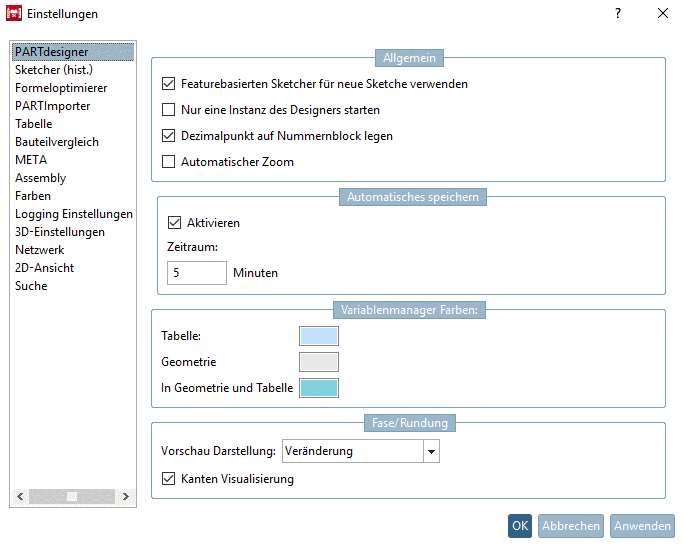Click the help question mark button
683x547 pixels.
click(618, 14)
